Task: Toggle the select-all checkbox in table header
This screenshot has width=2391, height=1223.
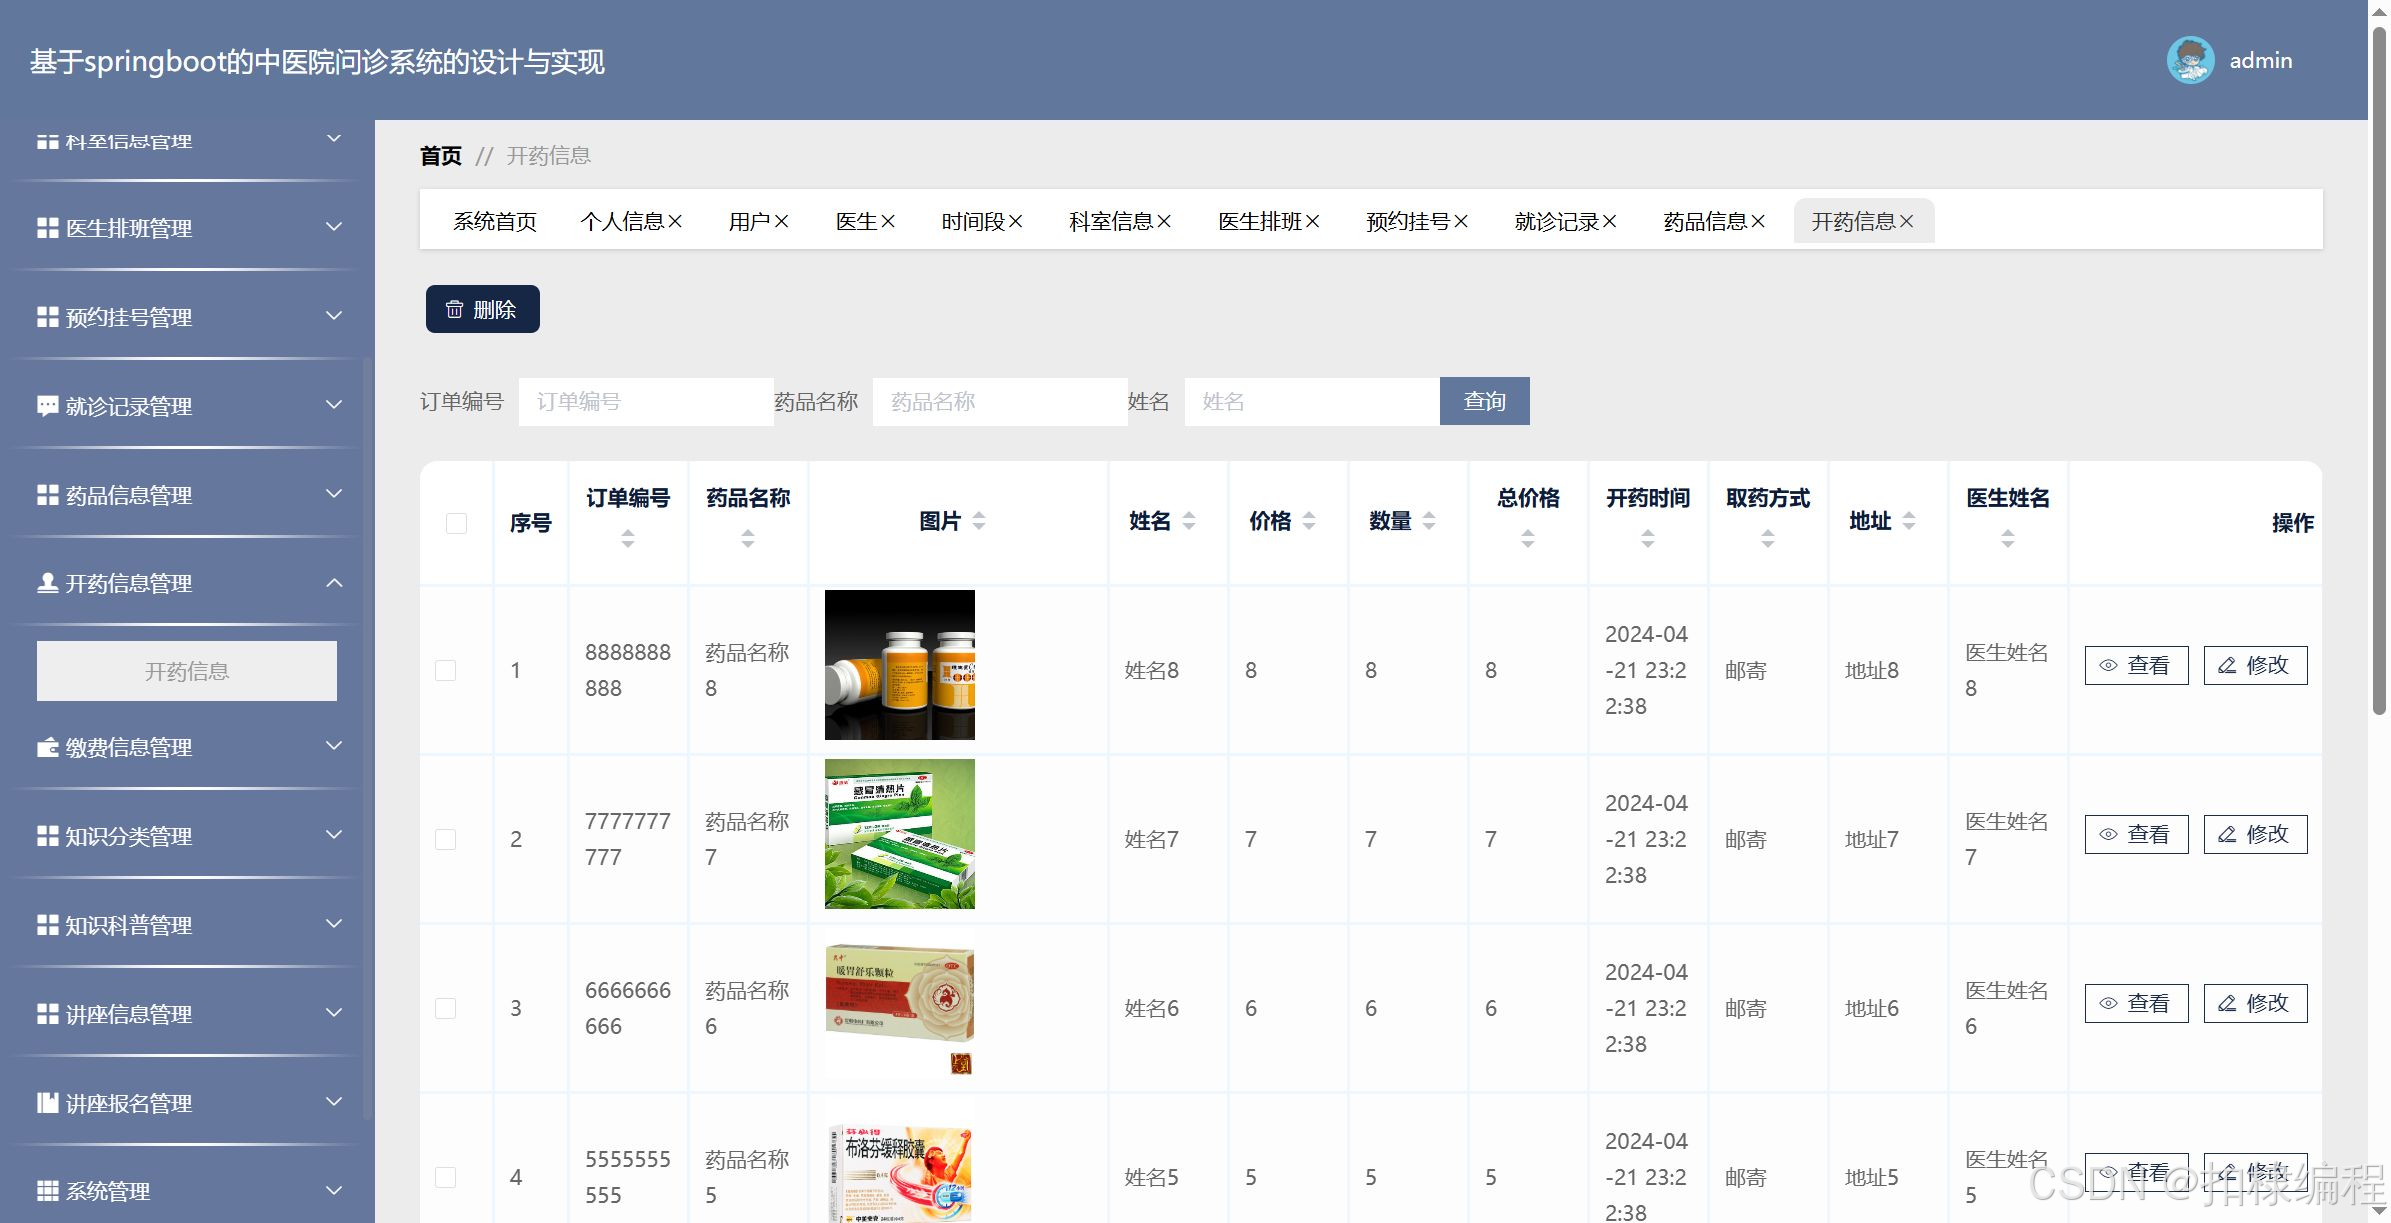Action: 456,523
